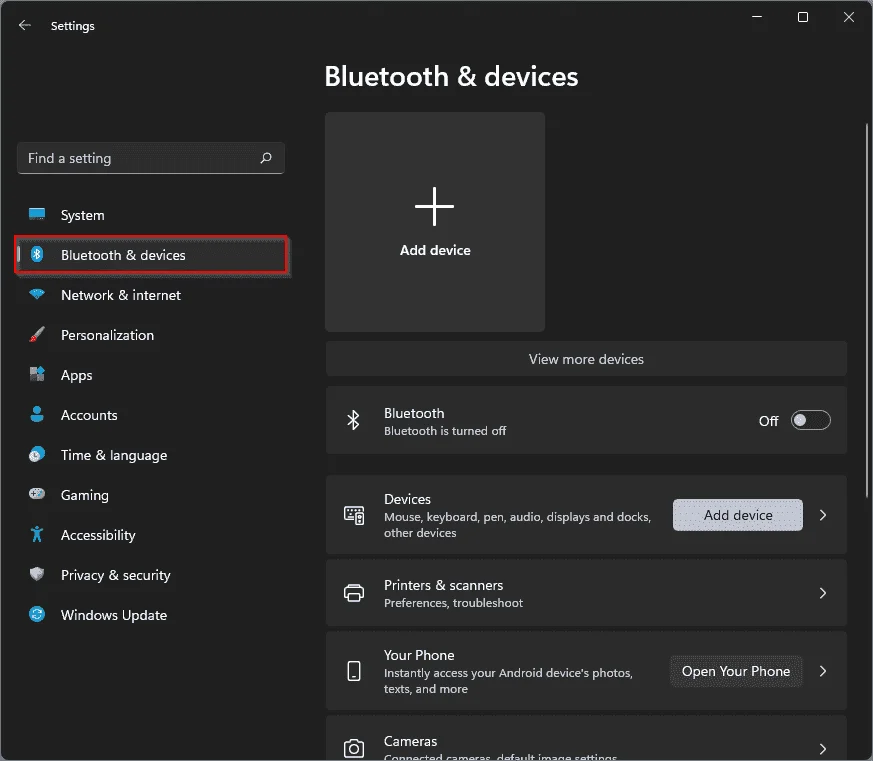Click the Devices keyboard icon
The height and width of the screenshot is (761, 873).
pos(354,515)
